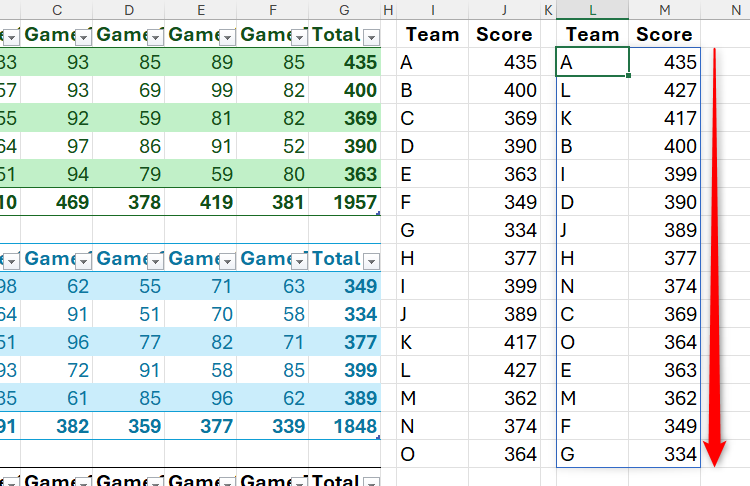Select the Team header cell in column I
The width and height of the screenshot is (750, 486).
click(432, 34)
